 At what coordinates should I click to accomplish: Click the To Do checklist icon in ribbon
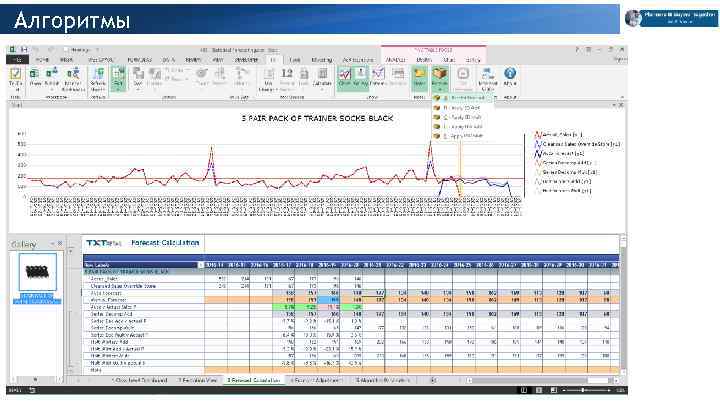pyautogui.click(x=16, y=73)
